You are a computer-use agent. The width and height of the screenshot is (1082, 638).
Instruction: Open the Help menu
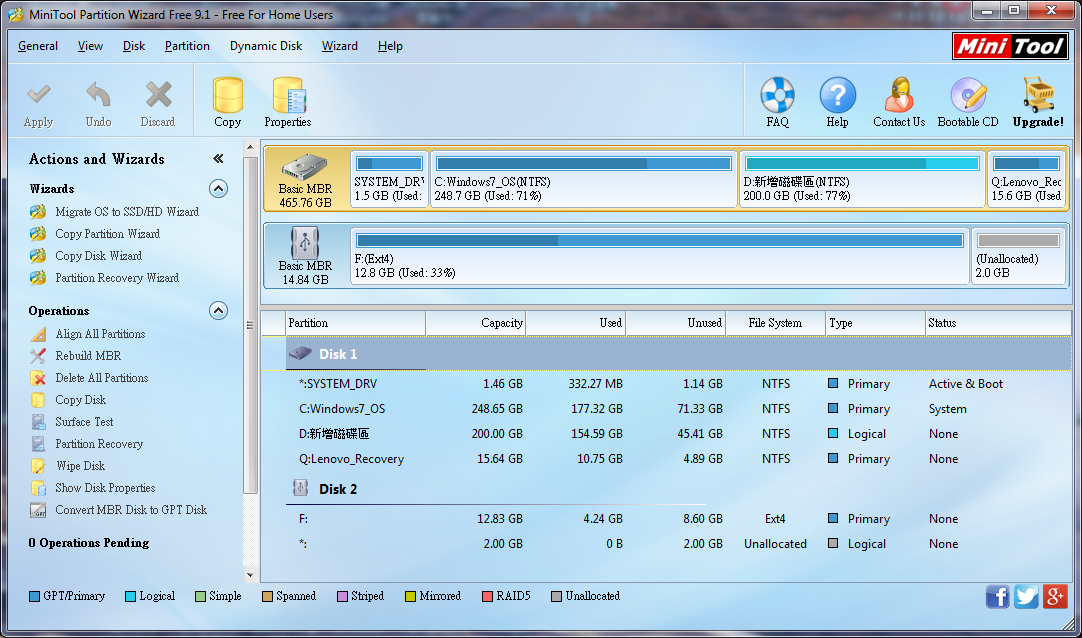tap(390, 46)
